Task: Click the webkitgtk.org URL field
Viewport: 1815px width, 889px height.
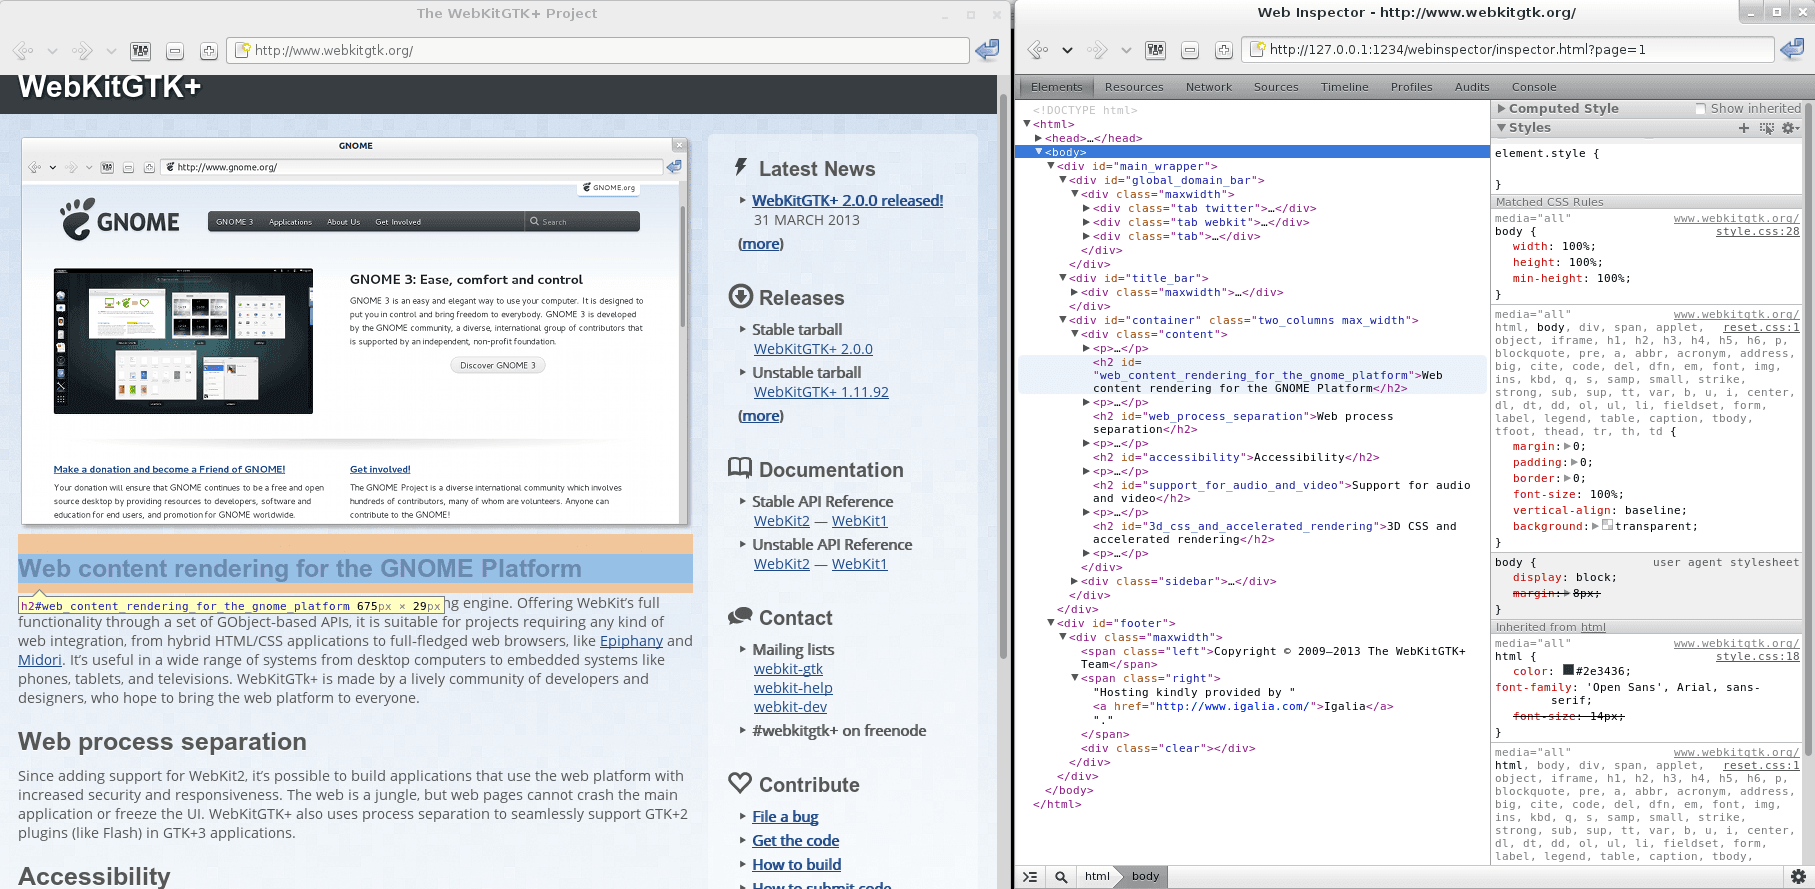Action: point(598,50)
